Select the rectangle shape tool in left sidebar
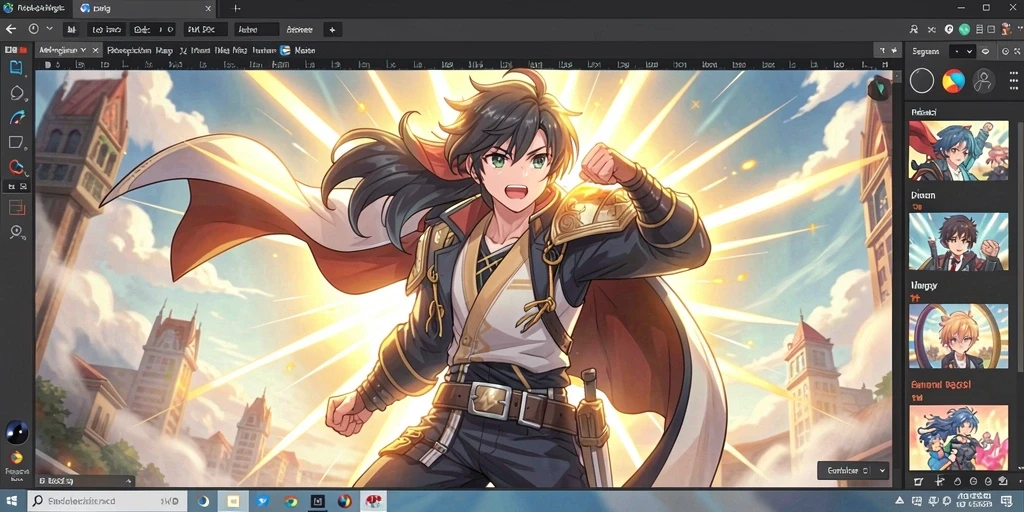 click(16, 142)
